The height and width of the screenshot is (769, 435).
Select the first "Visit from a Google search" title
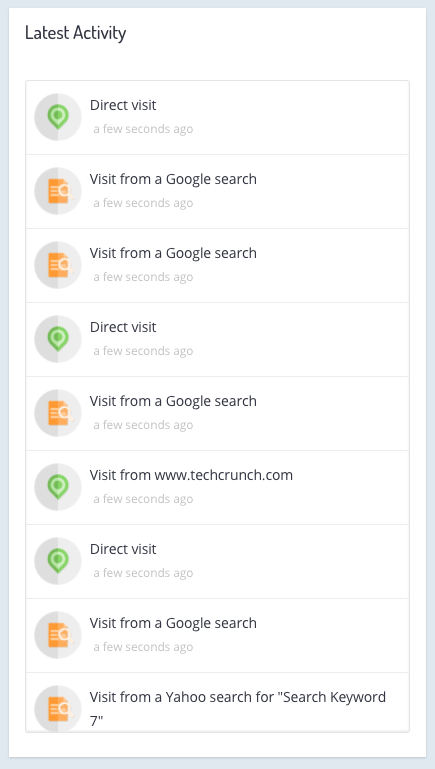pos(173,179)
